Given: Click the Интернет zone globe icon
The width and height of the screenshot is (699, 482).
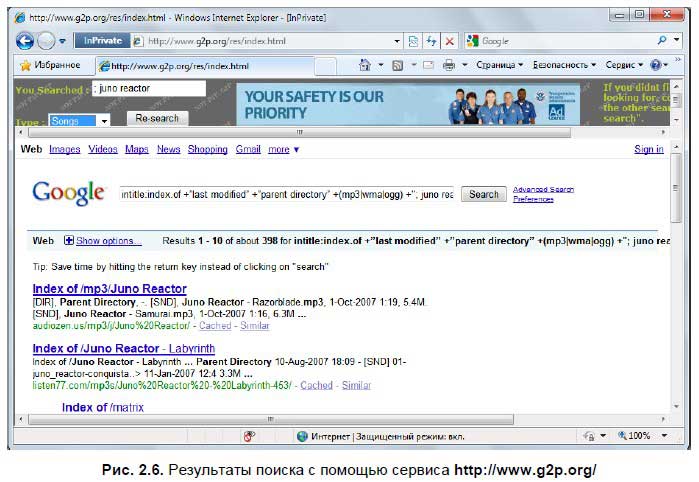Looking at the screenshot, I should (x=302, y=437).
